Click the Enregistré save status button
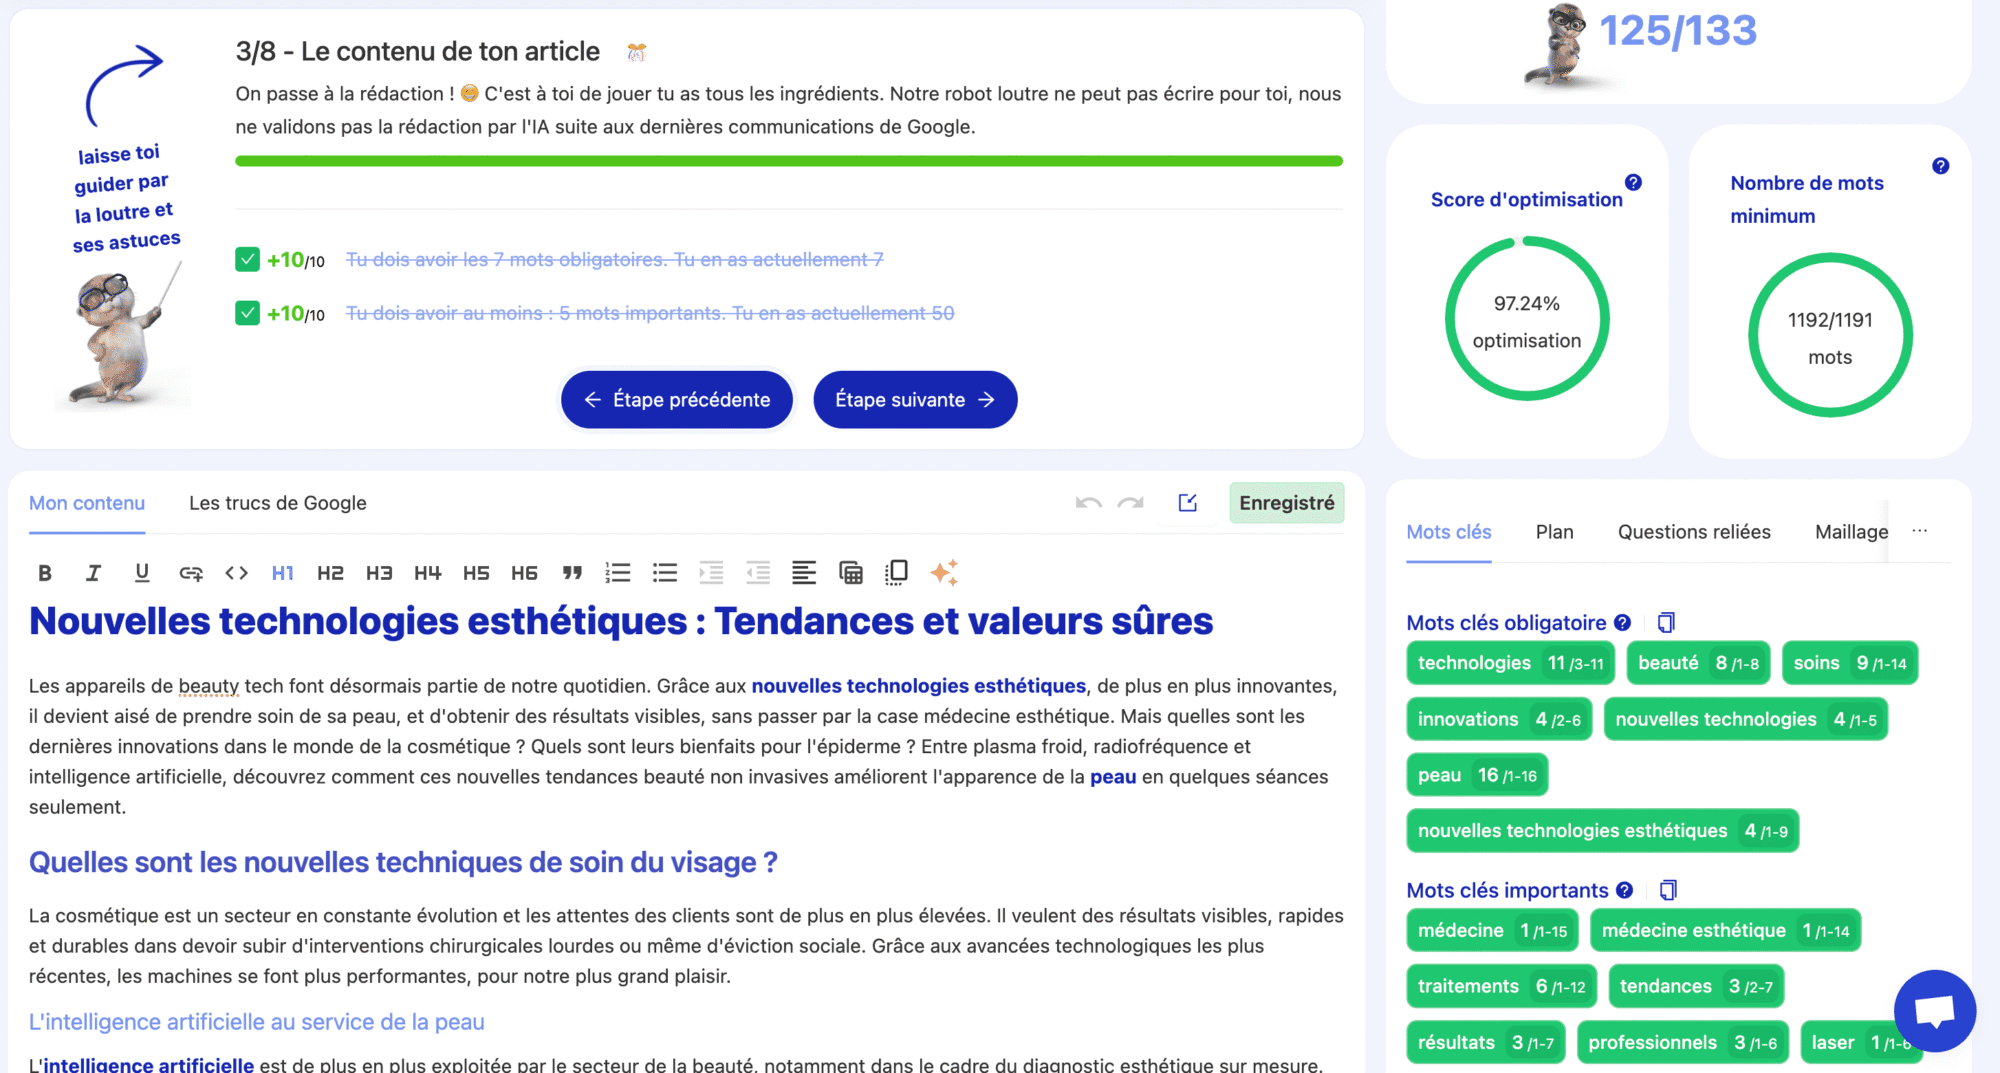This screenshot has width=2000, height=1073. click(x=1287, y=503)
